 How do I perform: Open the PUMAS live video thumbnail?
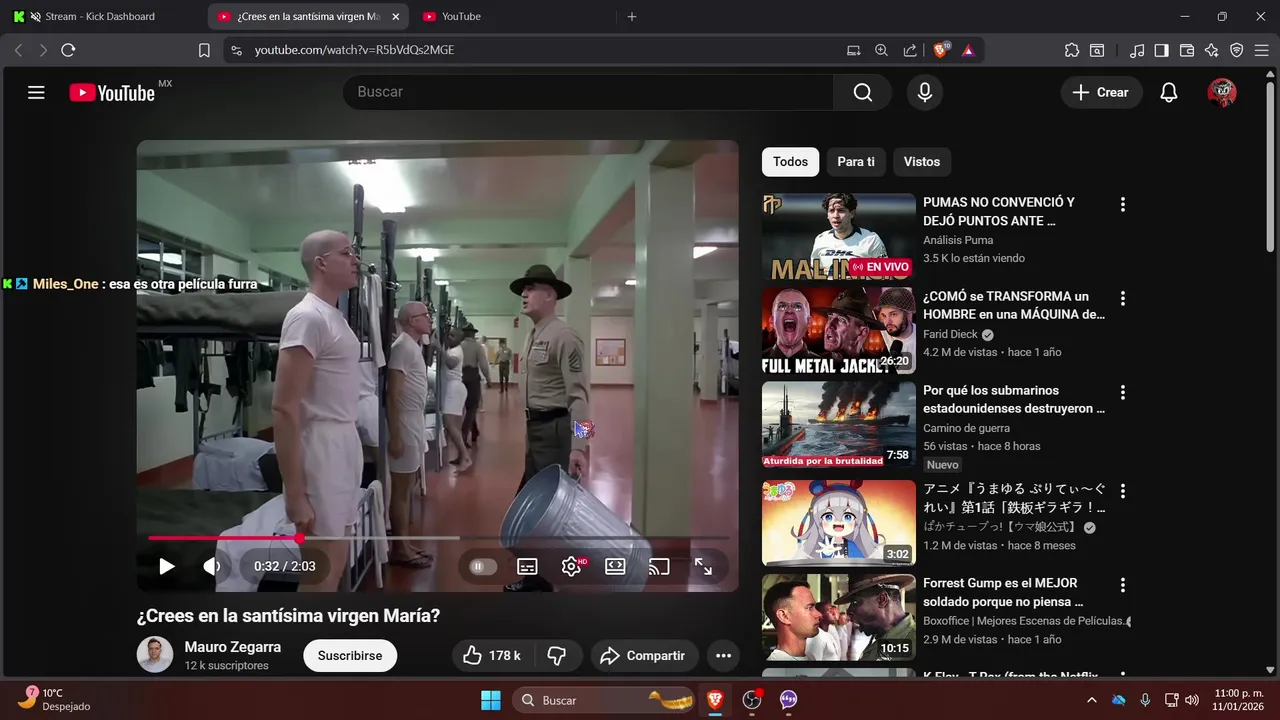(838, 237)
